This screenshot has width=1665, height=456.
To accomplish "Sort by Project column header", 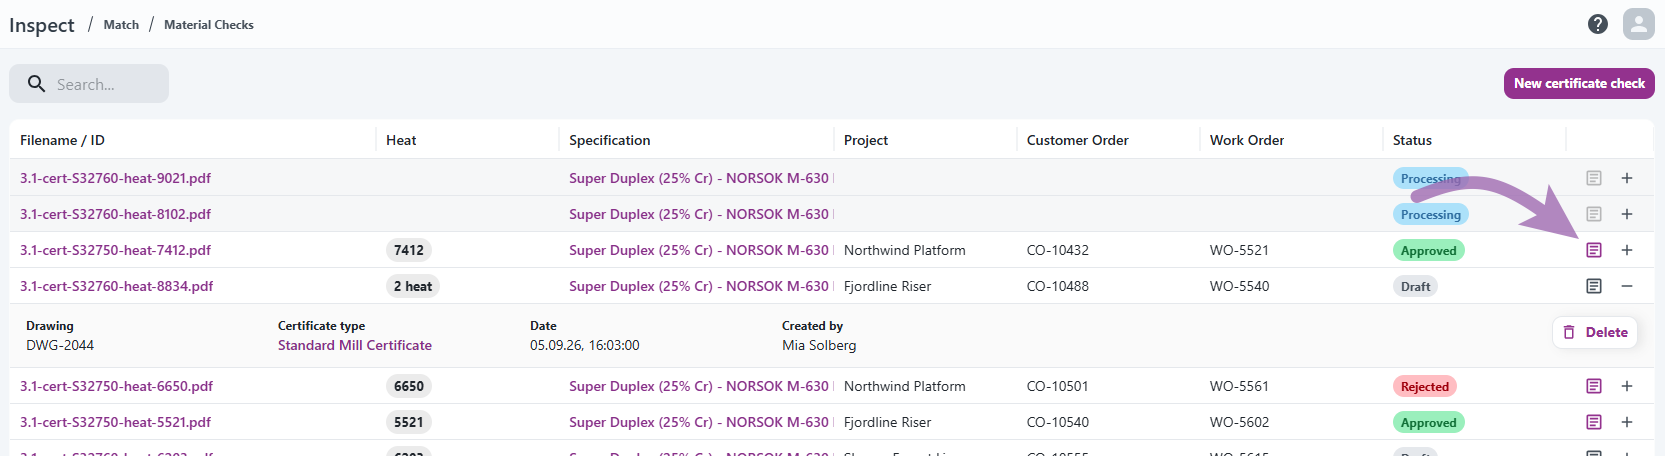I will click(866, 140).
